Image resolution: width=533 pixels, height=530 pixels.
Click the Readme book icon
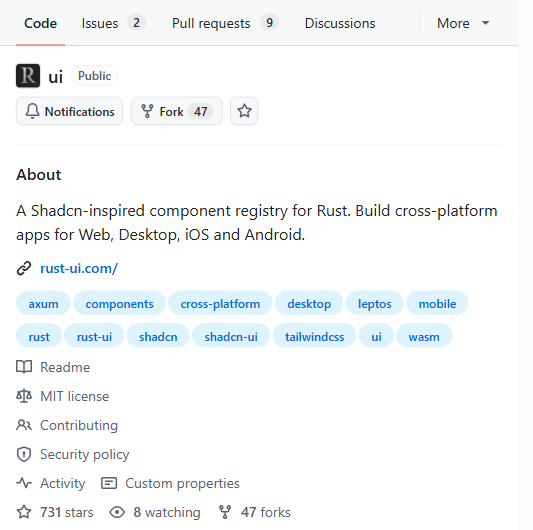(x=24, y=367)
